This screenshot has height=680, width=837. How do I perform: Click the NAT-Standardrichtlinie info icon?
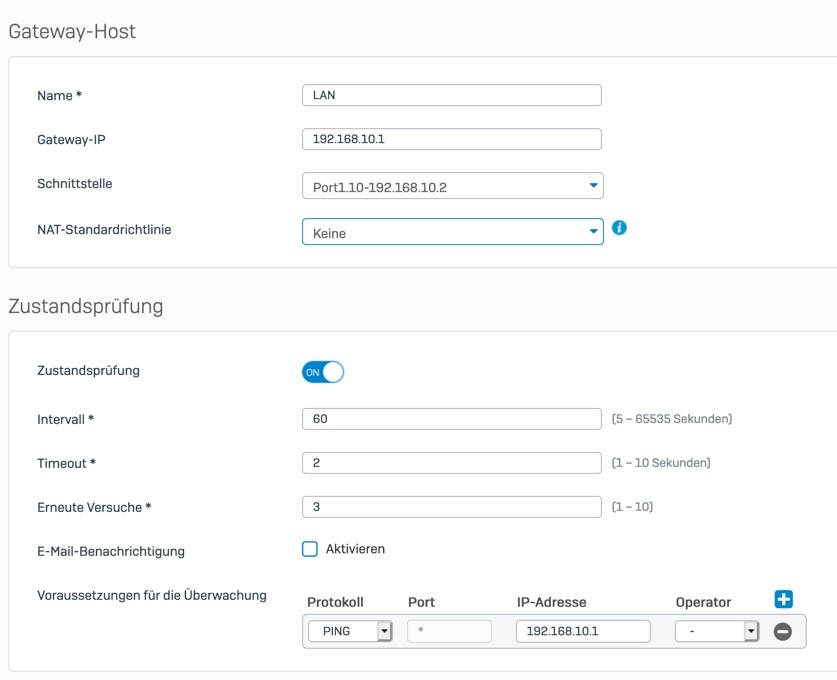click(x=619, y=228)
